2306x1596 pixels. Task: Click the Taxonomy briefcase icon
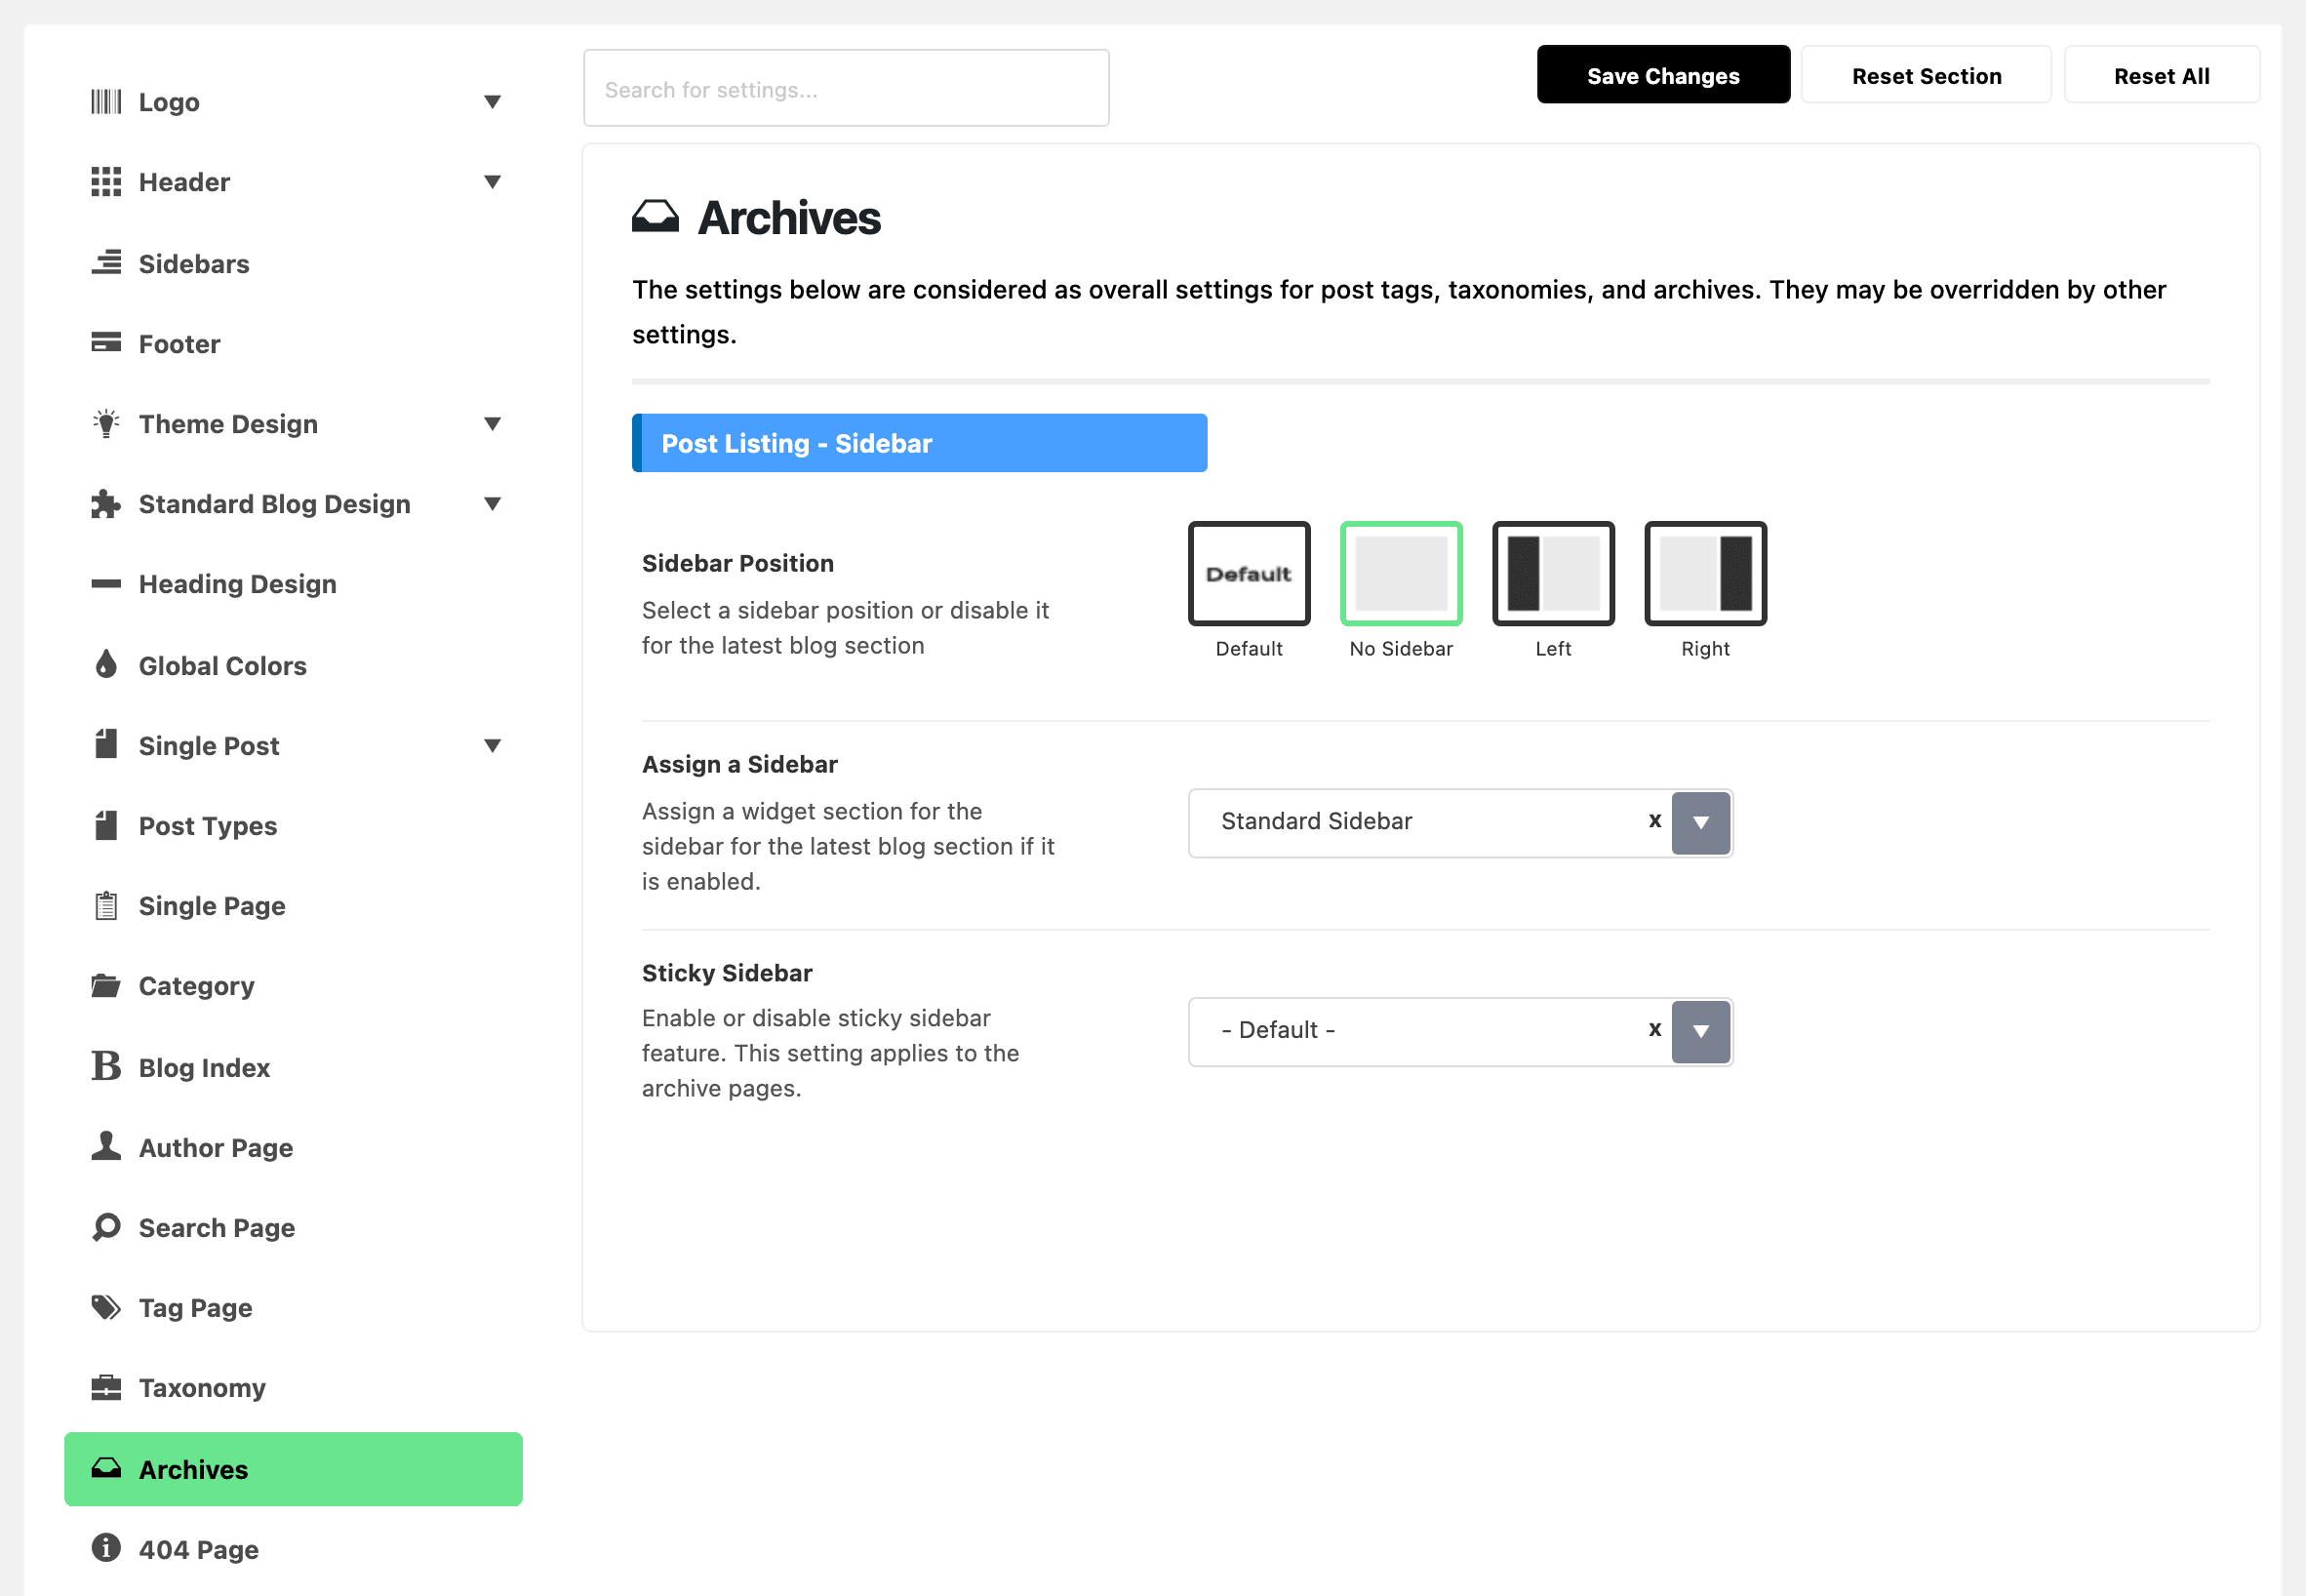pos(106,1388)
